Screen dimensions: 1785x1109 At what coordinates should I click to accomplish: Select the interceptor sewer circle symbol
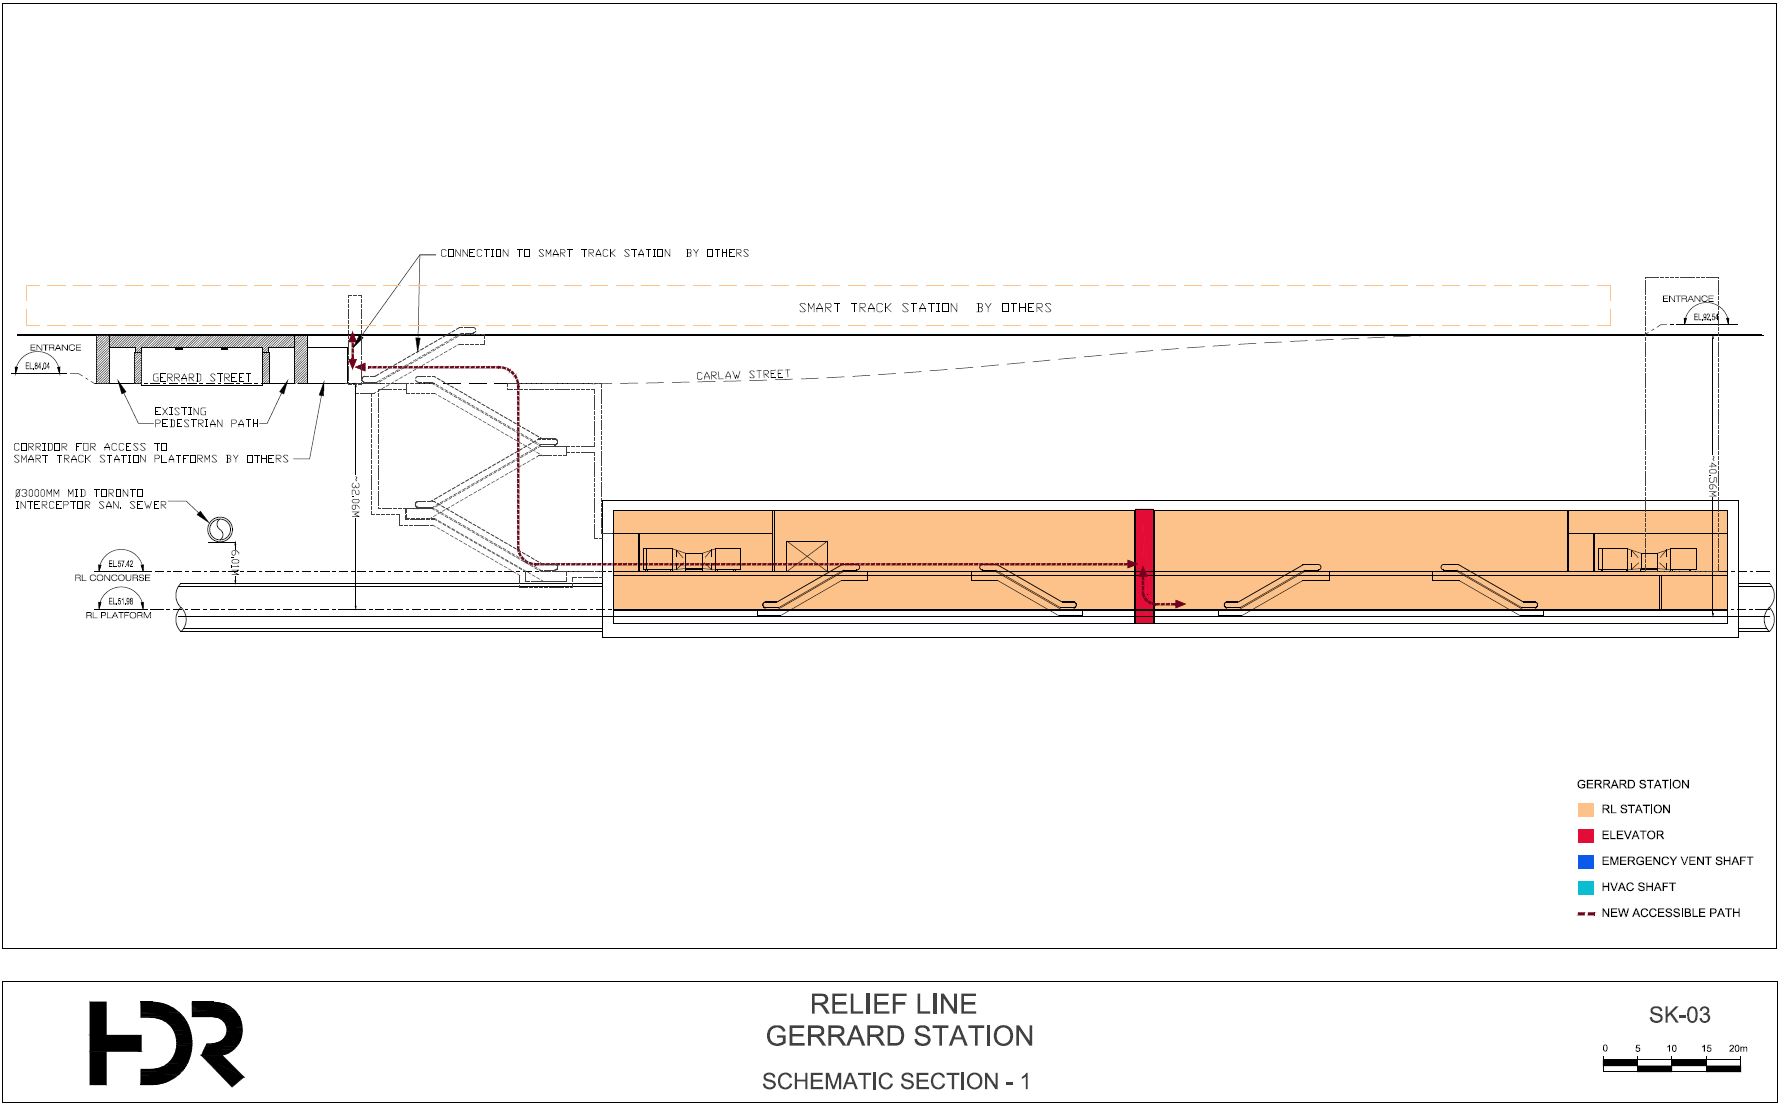[217, 528]
